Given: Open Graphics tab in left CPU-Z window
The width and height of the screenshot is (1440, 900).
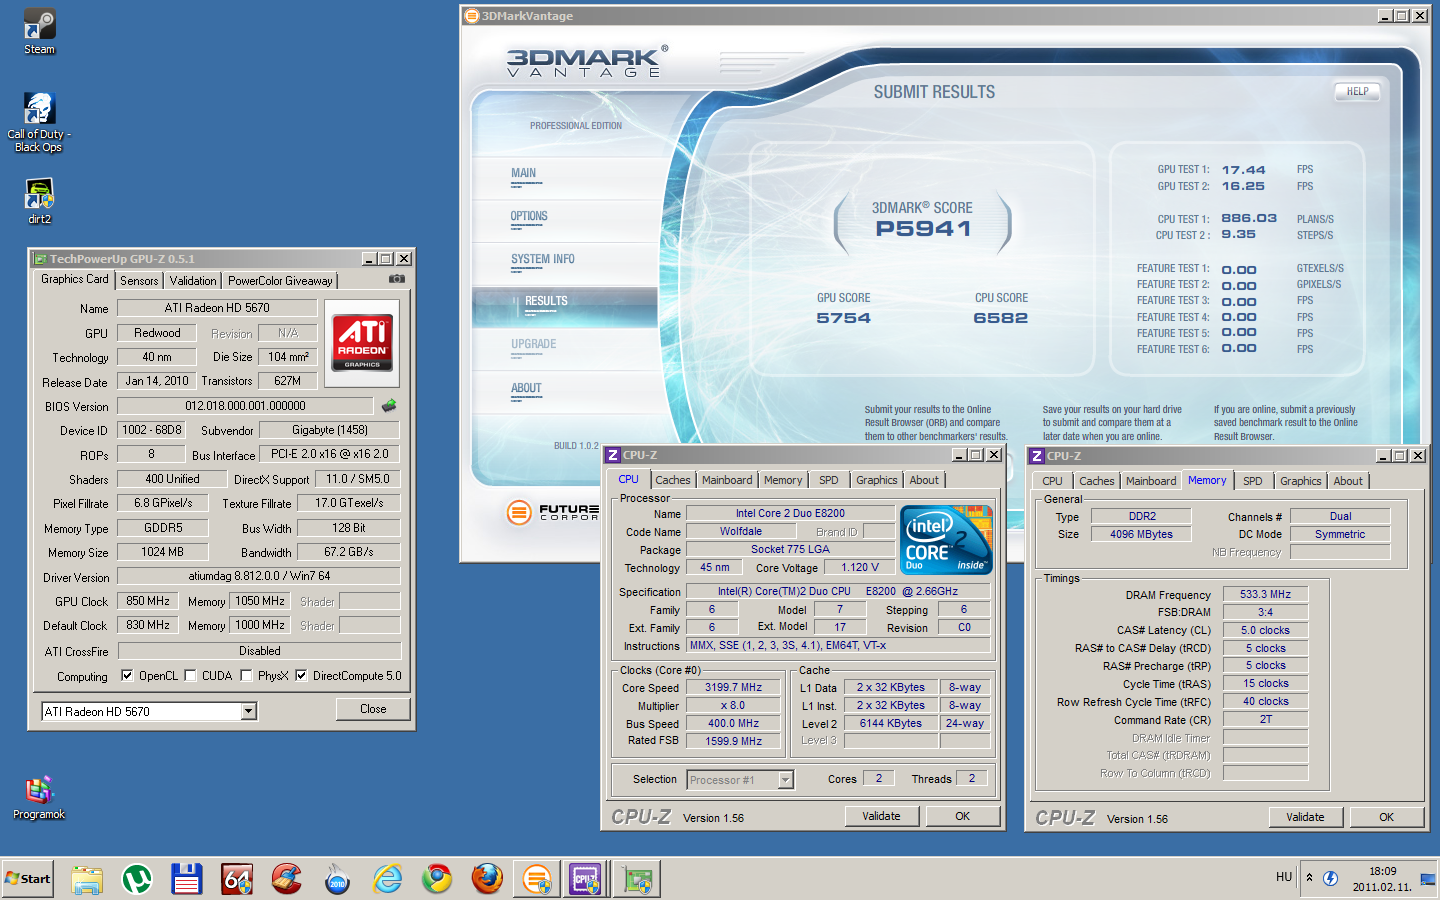Looking at the screenshot, I should click(x=877, y=480).
